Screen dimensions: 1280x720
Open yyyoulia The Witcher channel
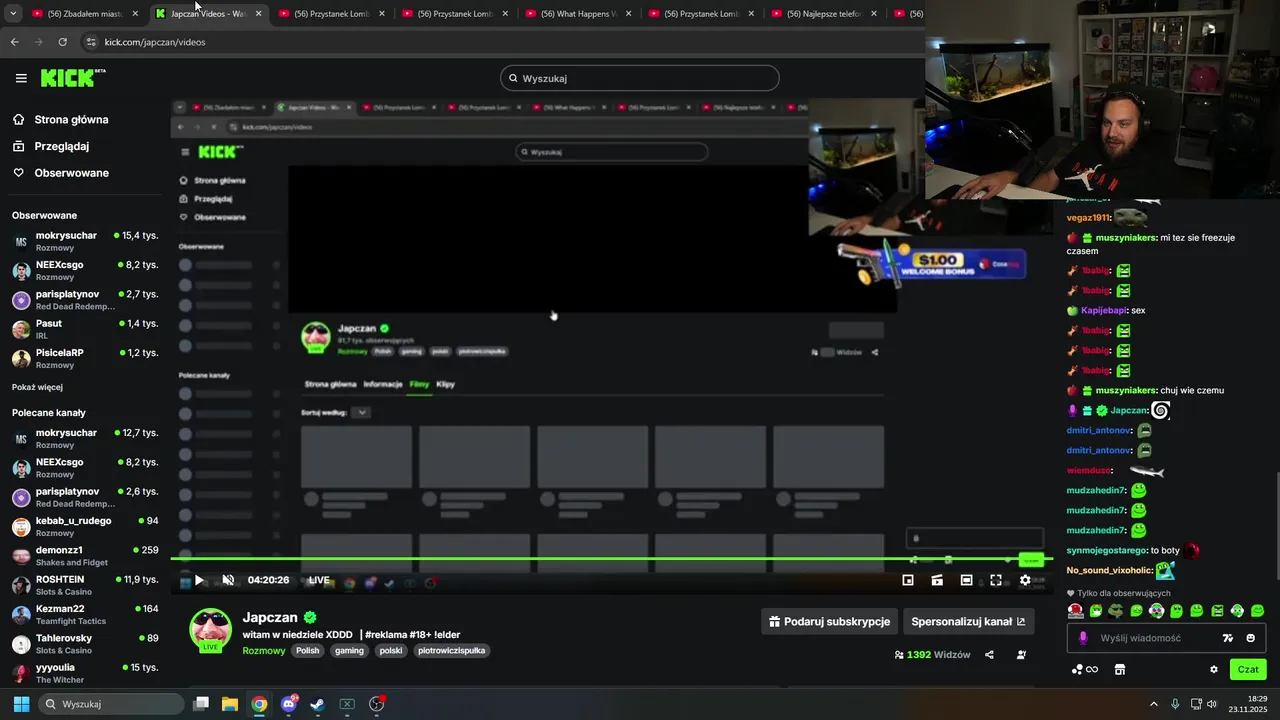point(85,673)
